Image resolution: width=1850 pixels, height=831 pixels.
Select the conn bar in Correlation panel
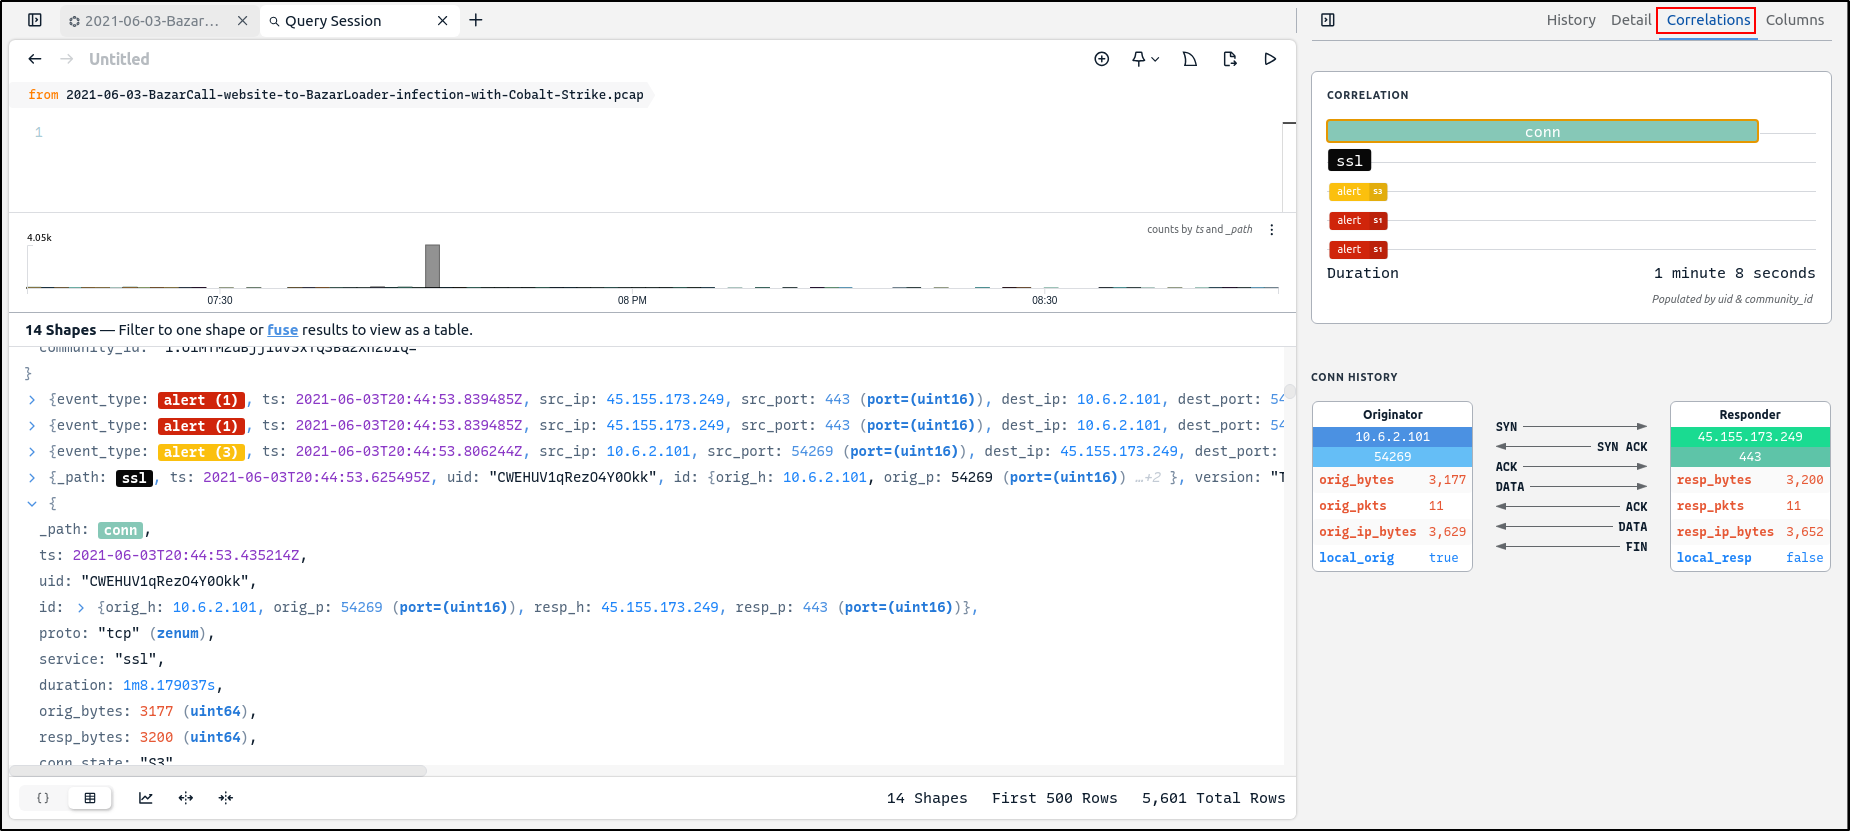tap(1541, 132)
